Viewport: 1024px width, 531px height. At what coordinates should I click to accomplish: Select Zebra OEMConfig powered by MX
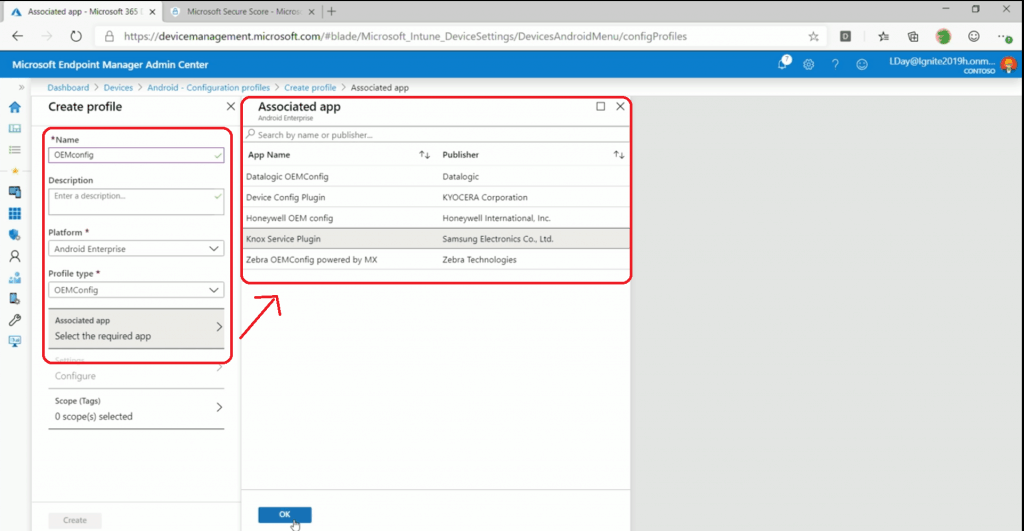point(436,260)
